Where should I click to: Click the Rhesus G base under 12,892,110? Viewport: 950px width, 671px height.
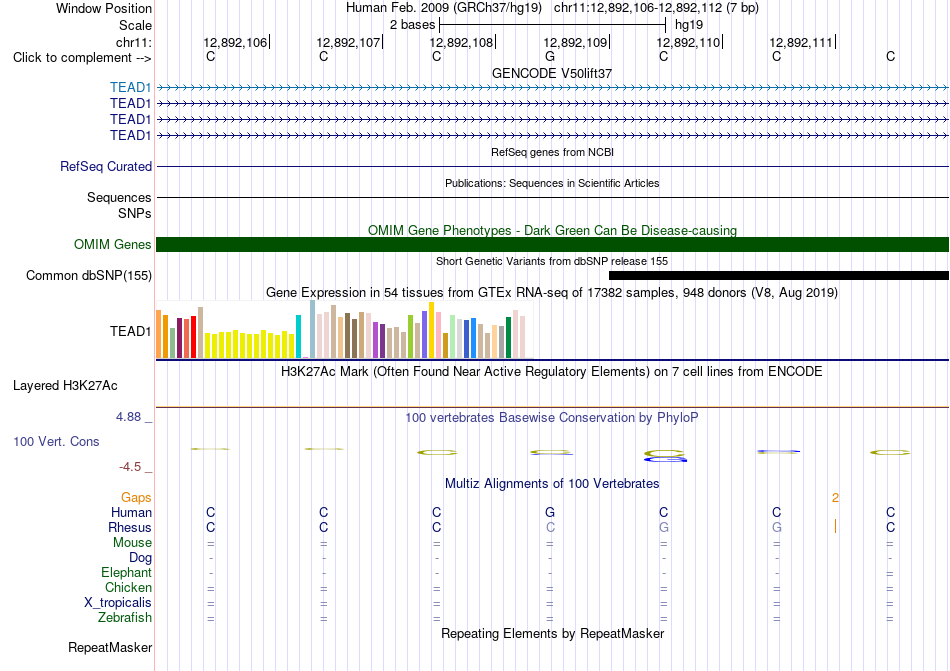(x=664, y=527)
